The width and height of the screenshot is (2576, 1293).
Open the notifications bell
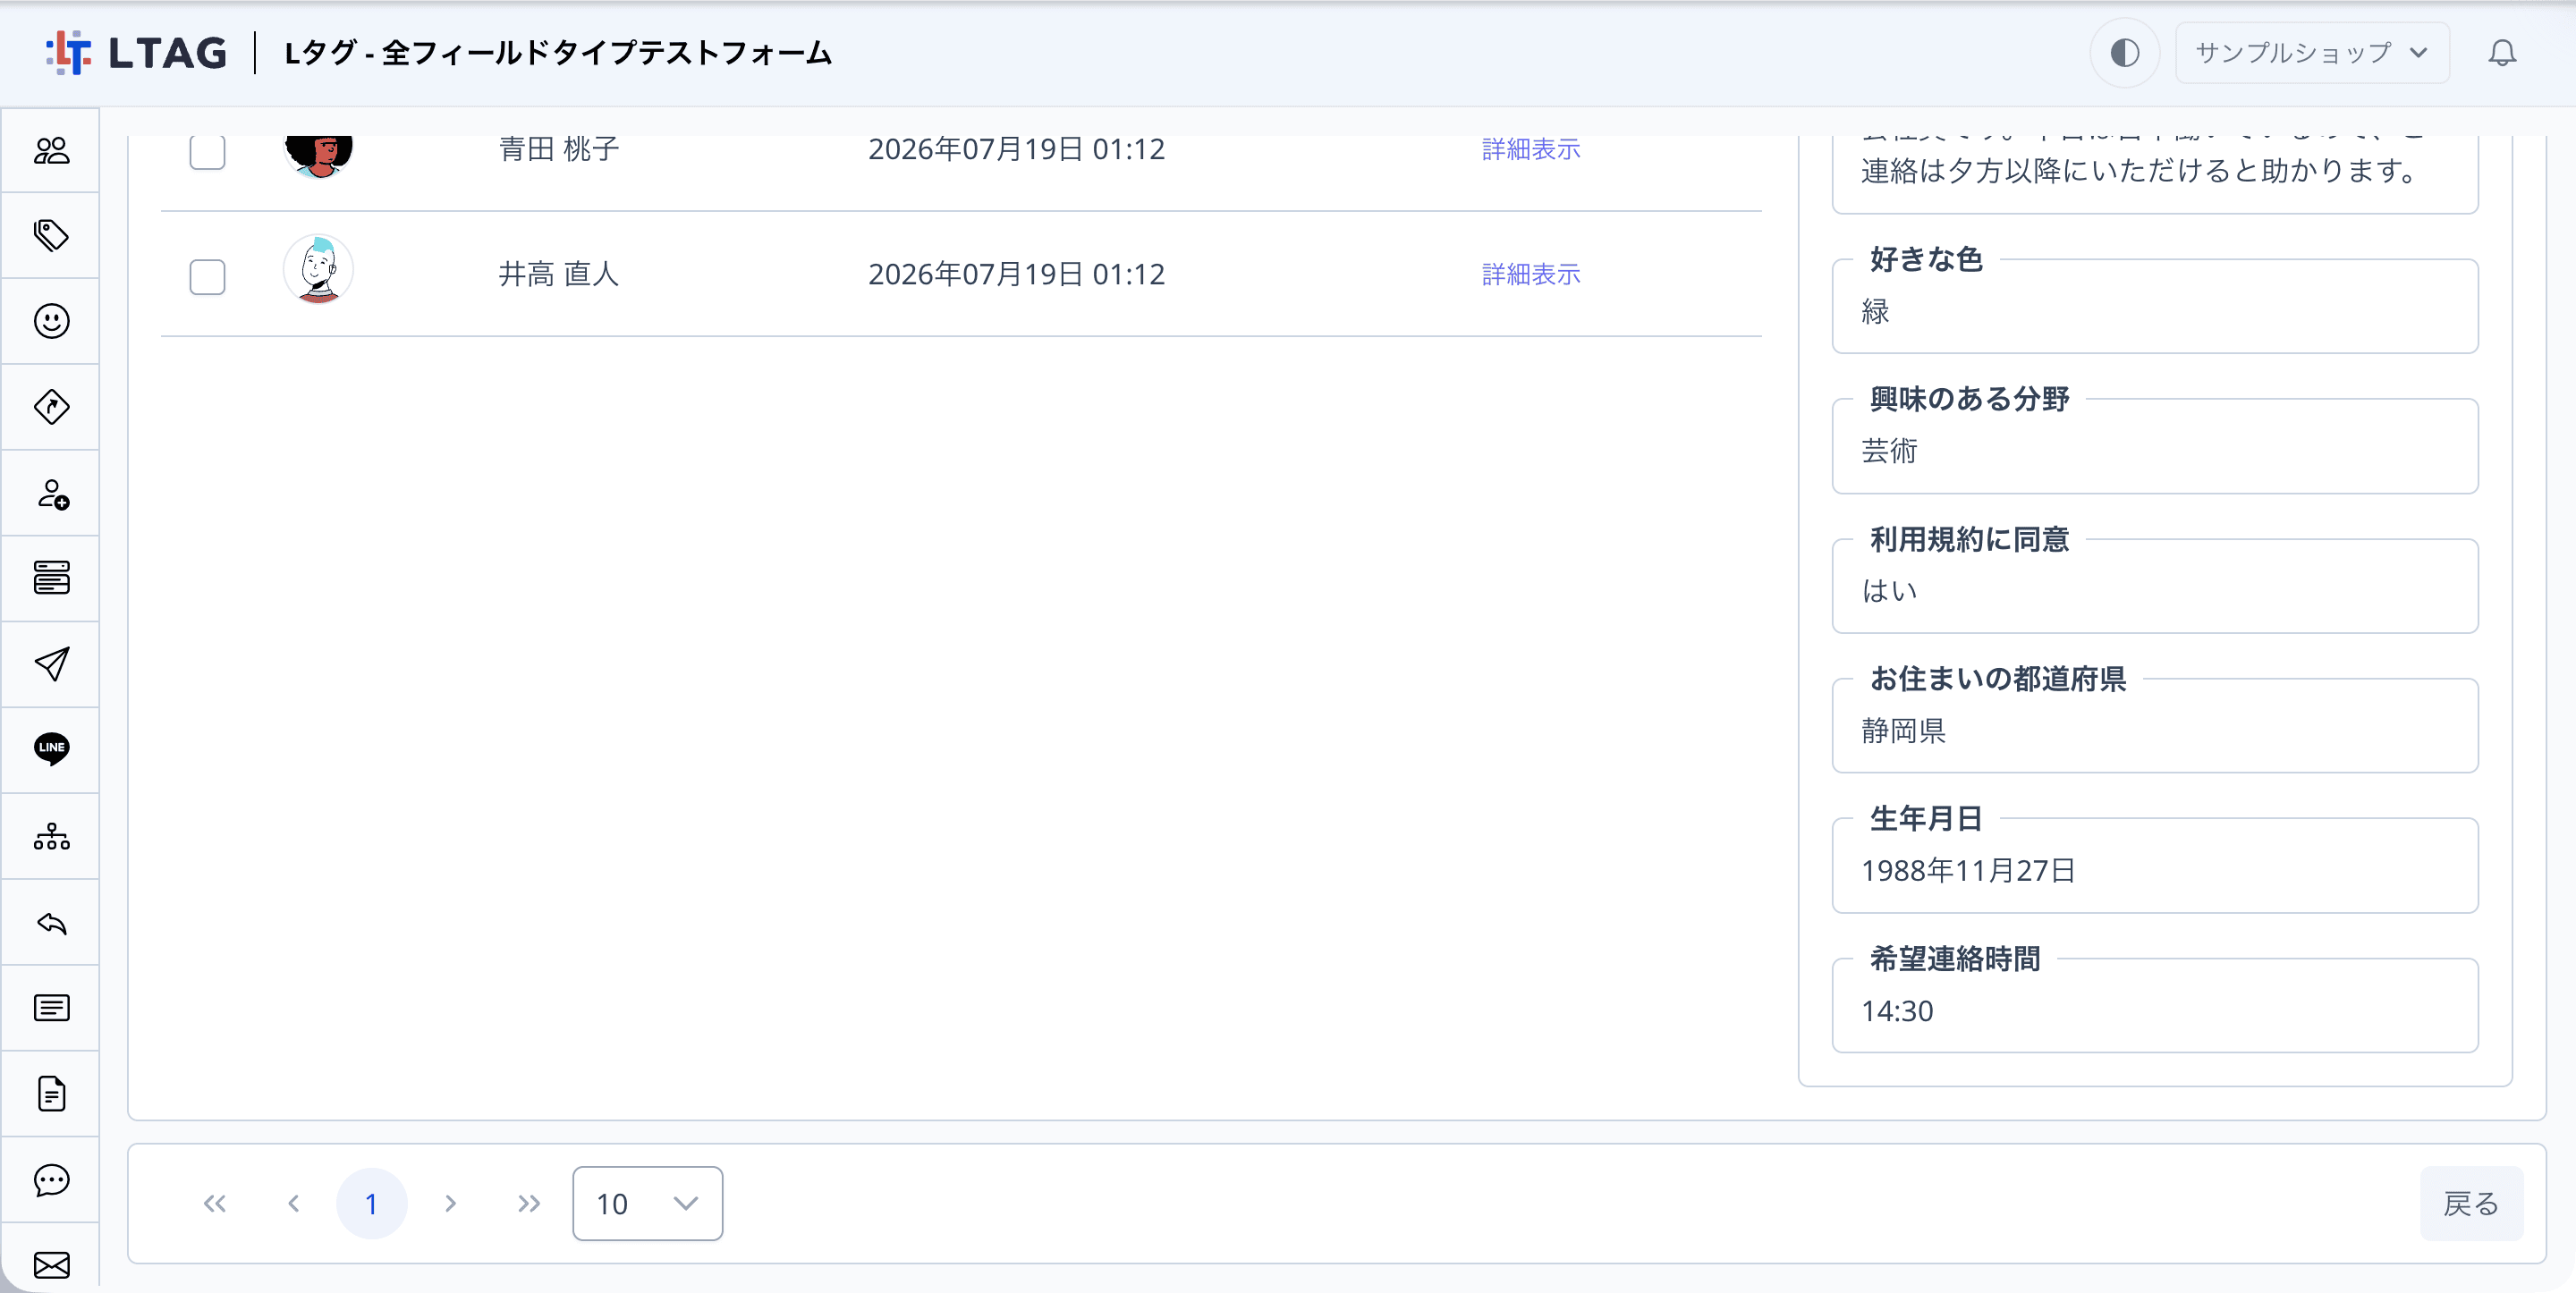tap(2502, 53)
